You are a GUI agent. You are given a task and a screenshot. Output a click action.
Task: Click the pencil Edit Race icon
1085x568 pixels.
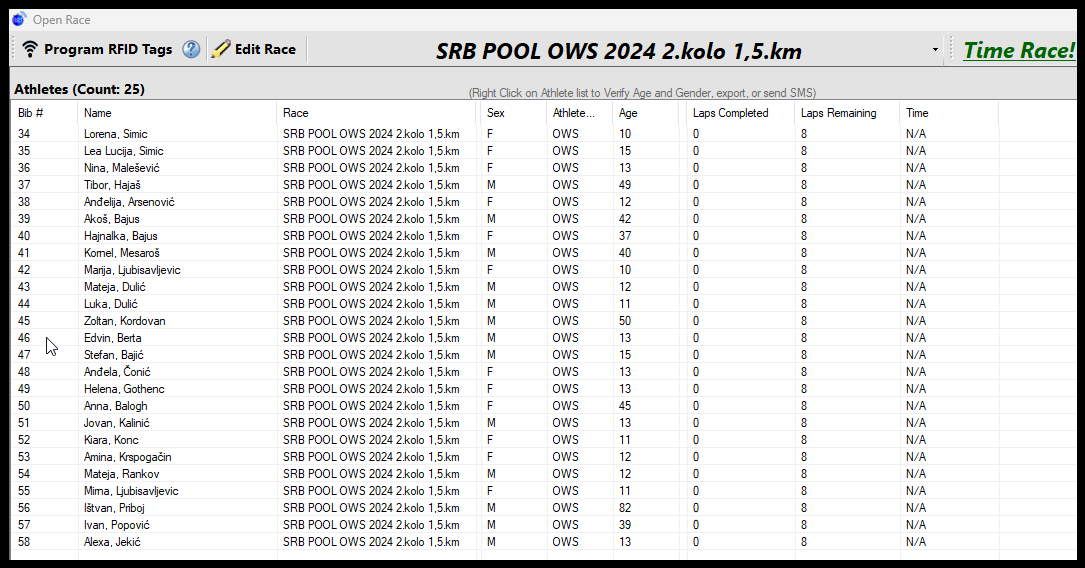pyautogui.click(x=221, y=49)
